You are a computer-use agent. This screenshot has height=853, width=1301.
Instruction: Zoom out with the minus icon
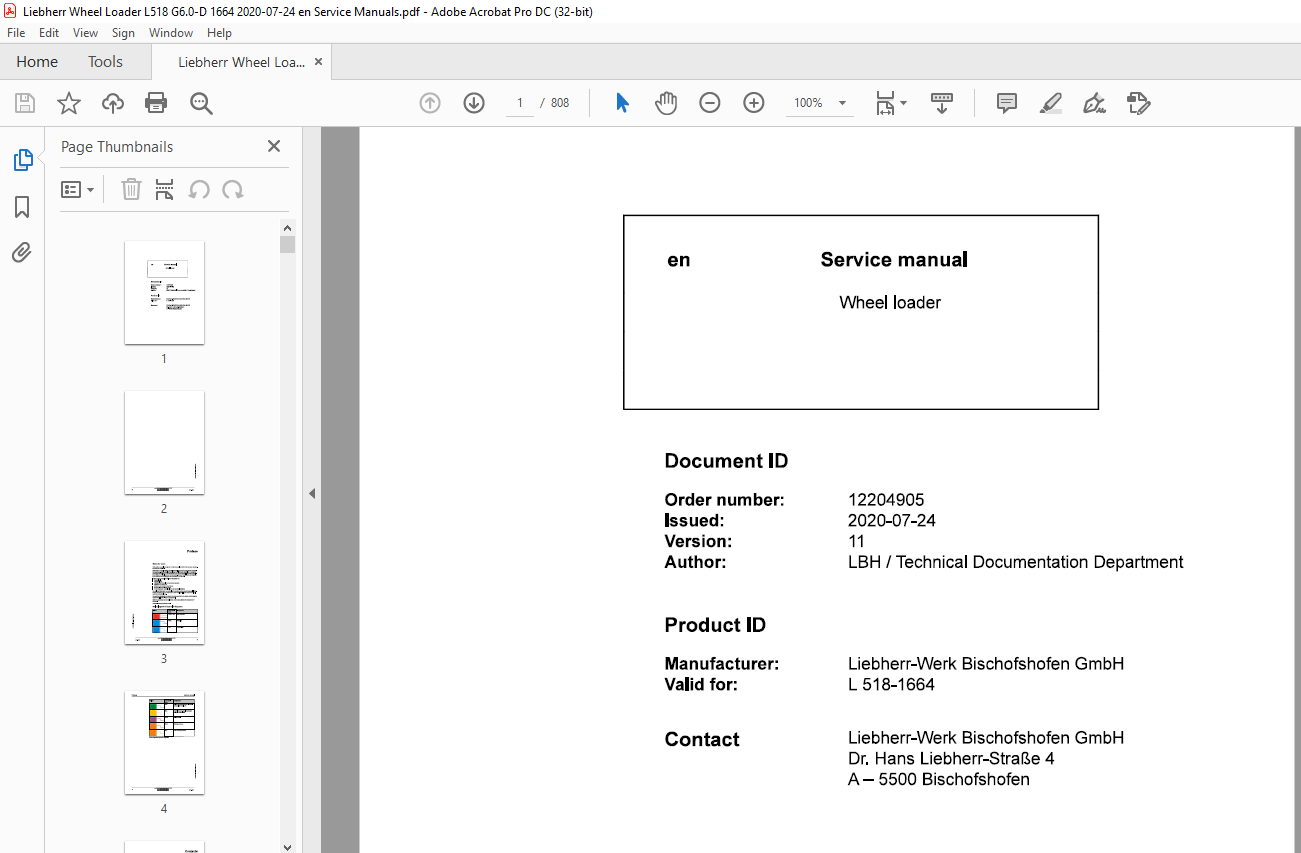point(710,103)
